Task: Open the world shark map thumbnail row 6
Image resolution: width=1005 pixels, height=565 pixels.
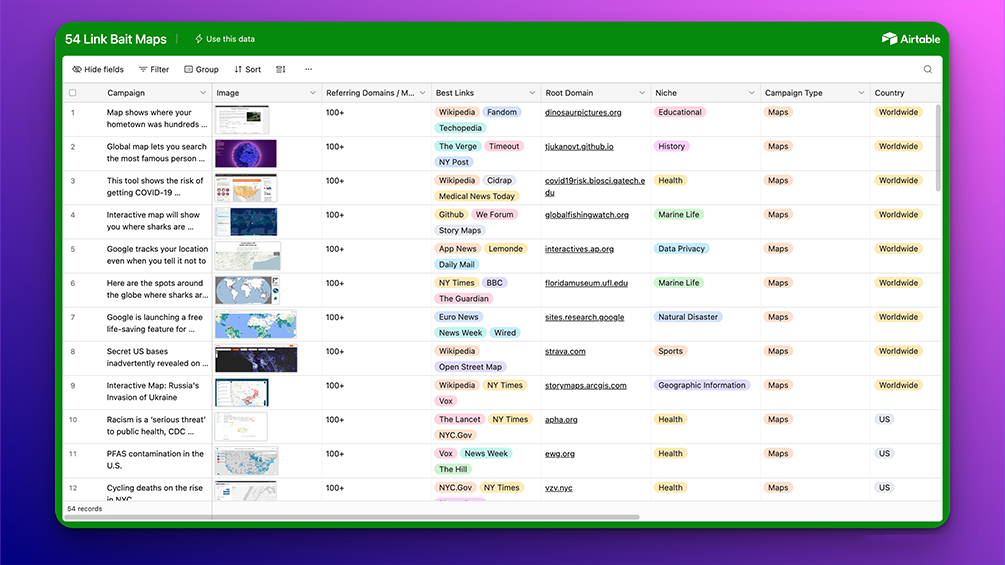Action: (x=247, y=290)
